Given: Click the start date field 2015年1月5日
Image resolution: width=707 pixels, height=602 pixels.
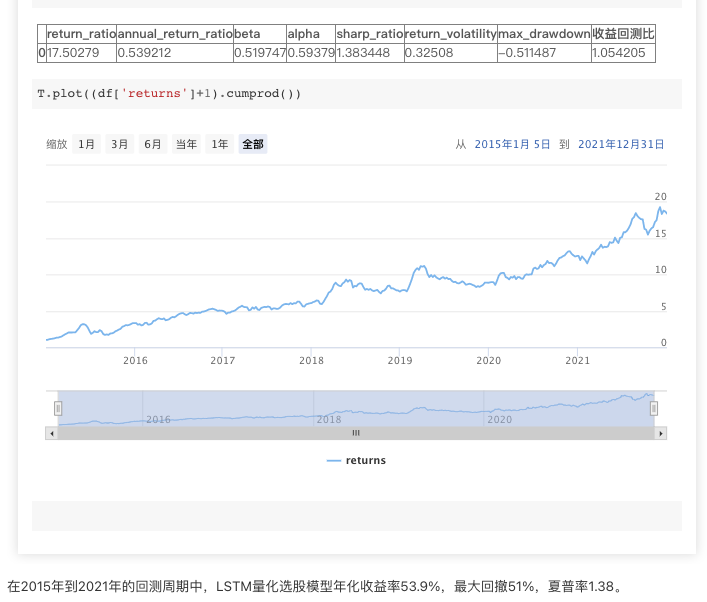Looking at the screenshot, I should point(512,144).
